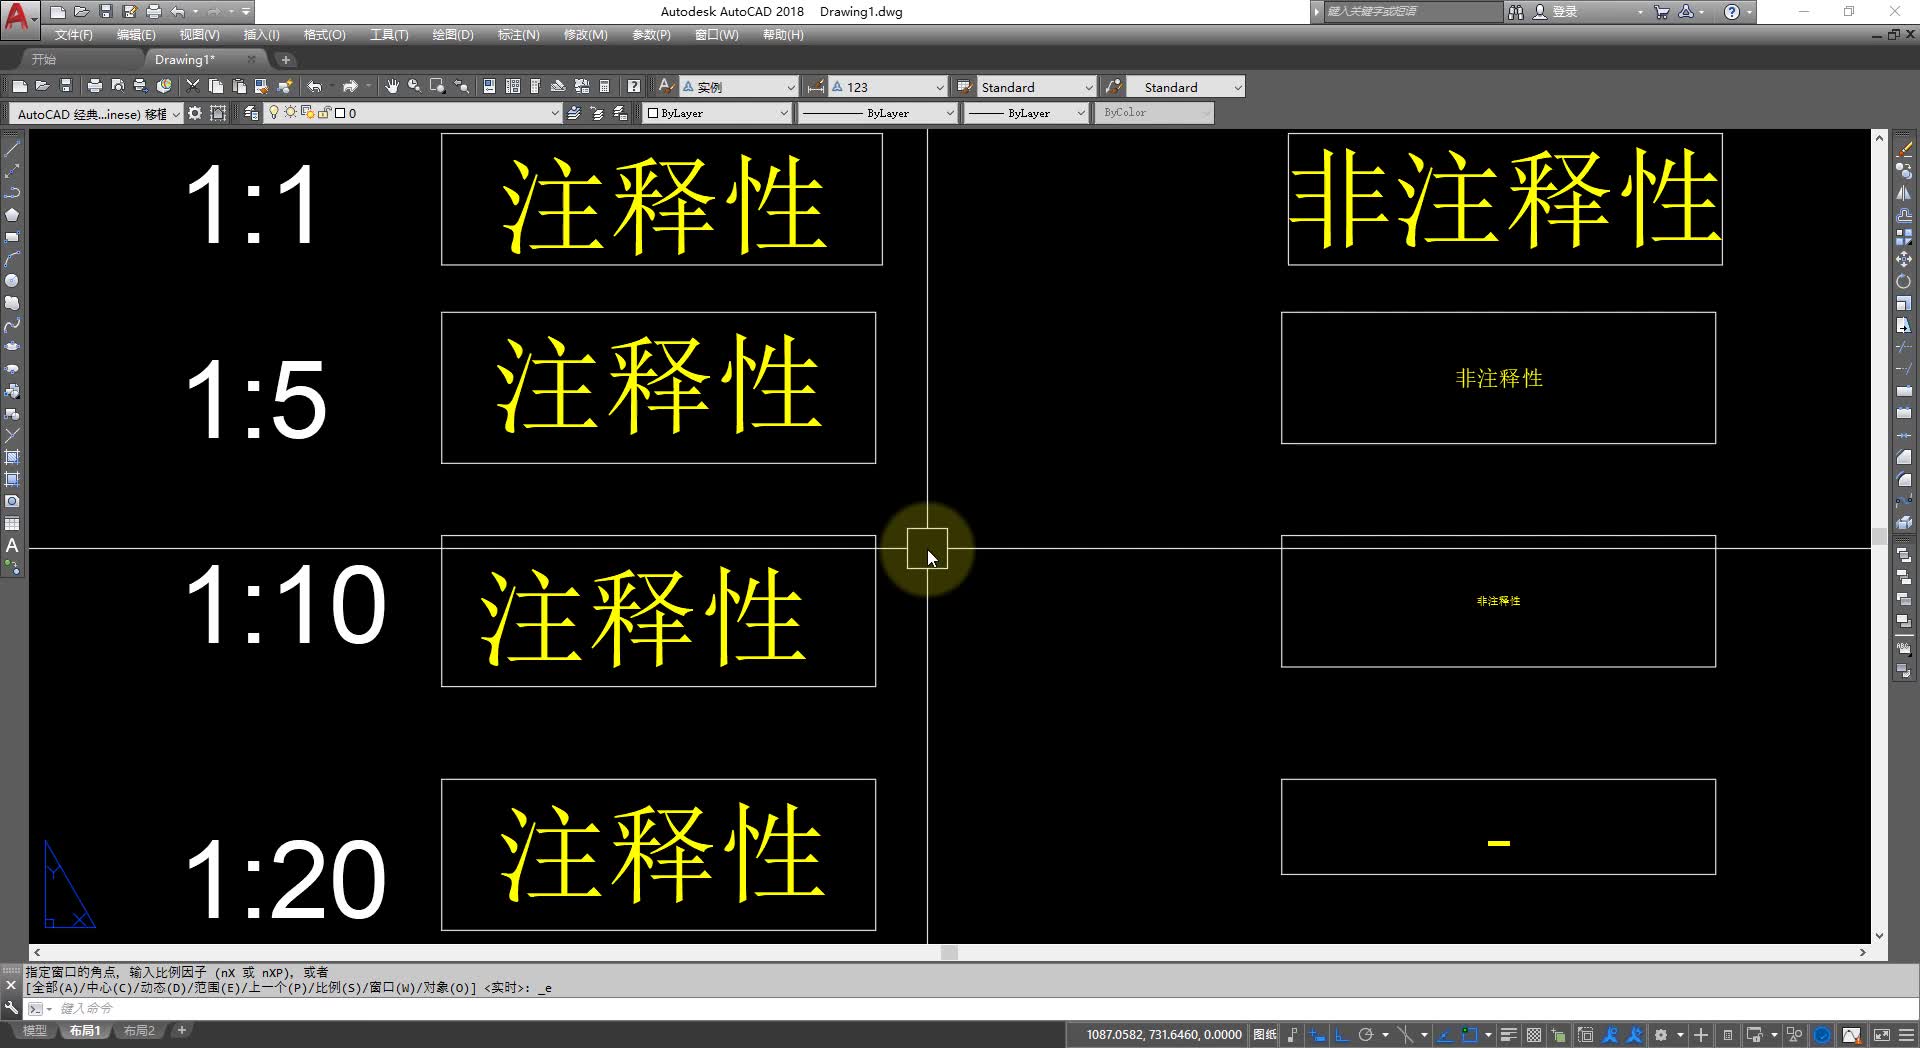
Task: Click the Clean Screen button in status bar
Action: [x=1881, y=1034]
